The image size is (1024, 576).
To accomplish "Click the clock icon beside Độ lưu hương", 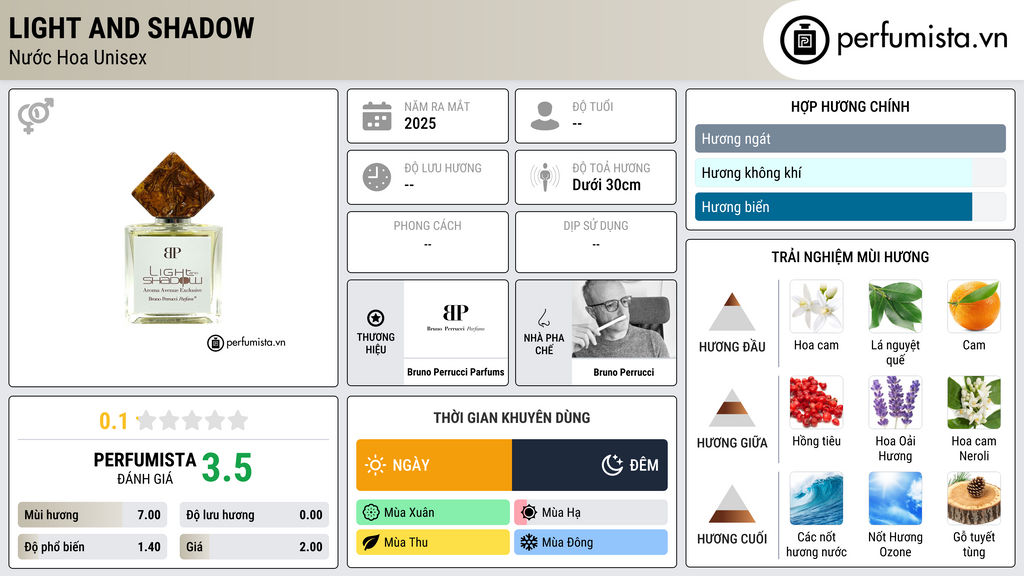I will coord(377,177).
